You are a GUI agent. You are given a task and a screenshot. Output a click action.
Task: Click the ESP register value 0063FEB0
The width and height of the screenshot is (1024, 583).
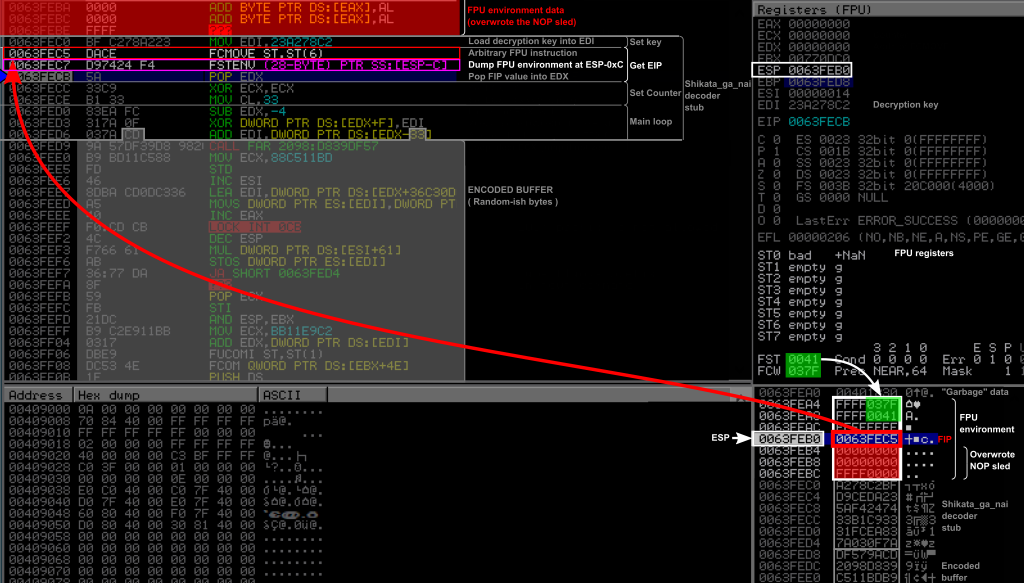tap(820, 71)
